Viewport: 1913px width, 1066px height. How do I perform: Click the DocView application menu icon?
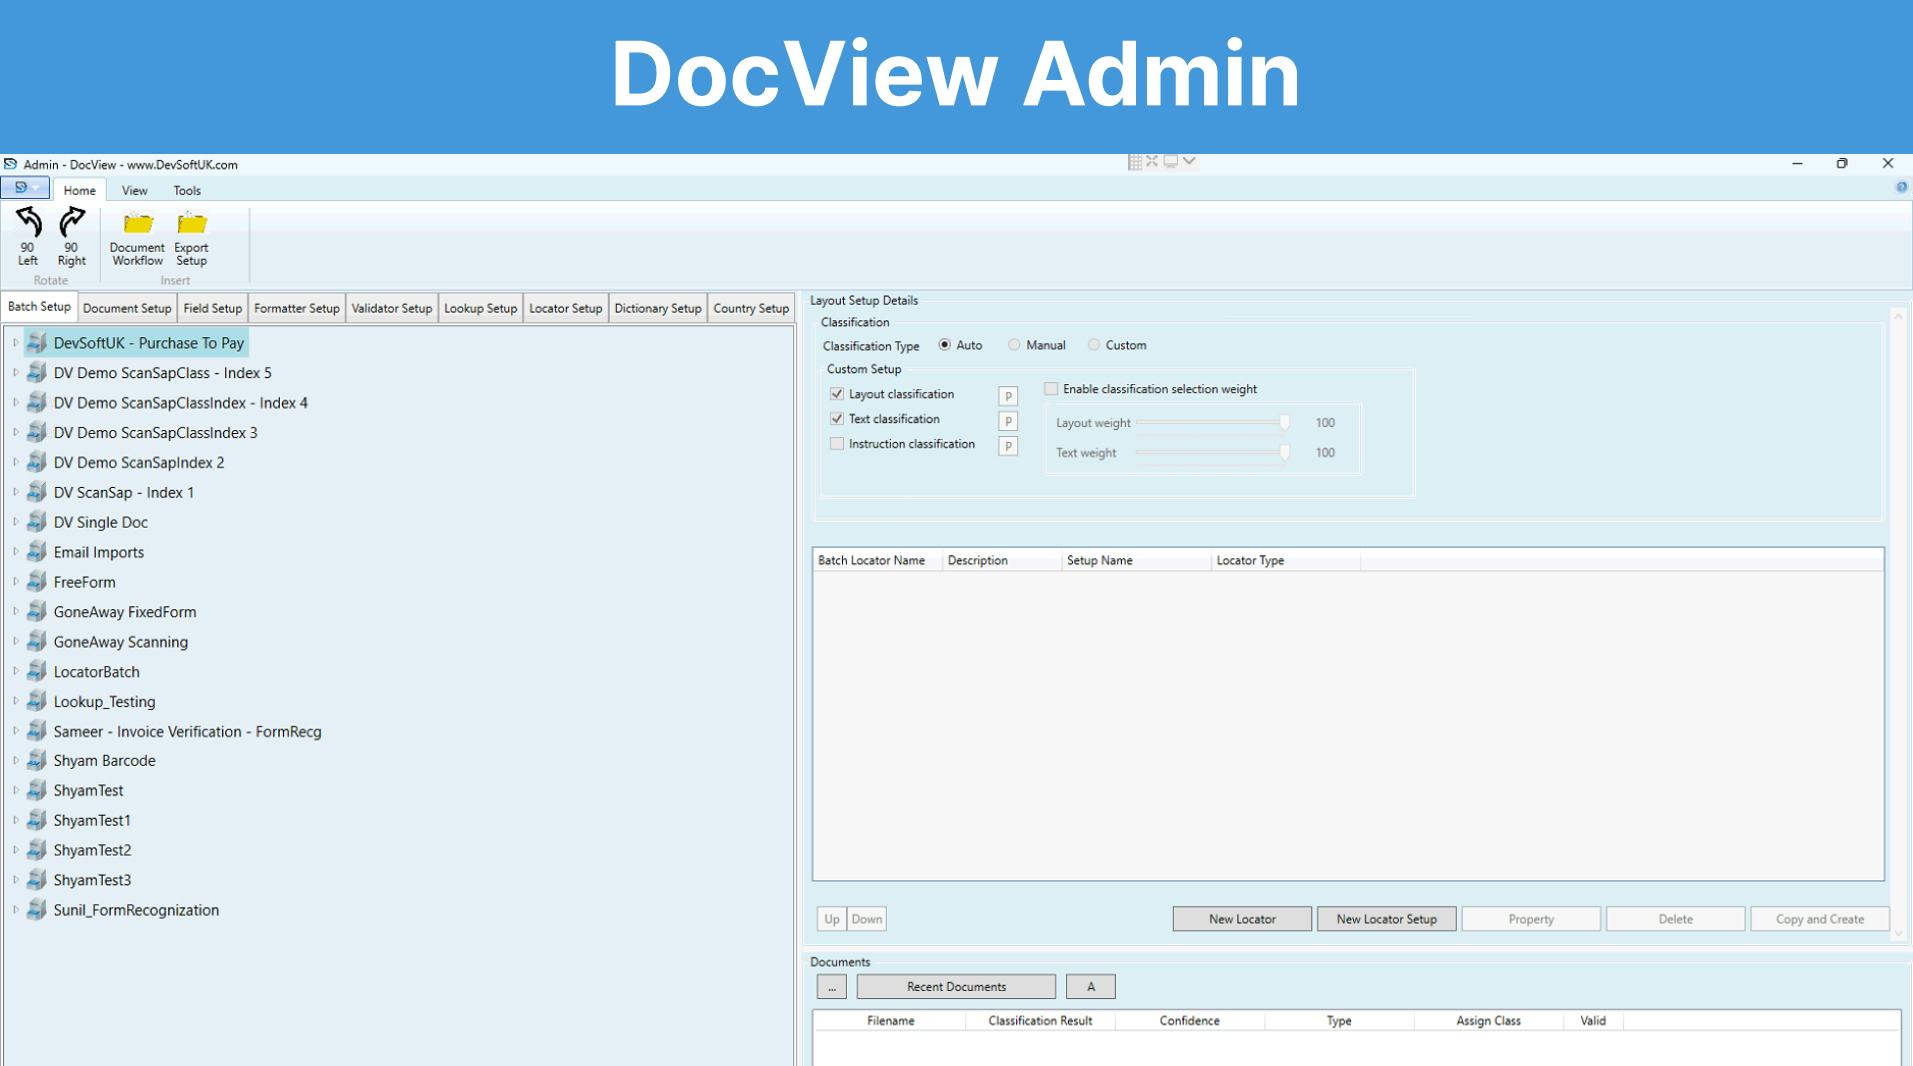coord(20,187)
